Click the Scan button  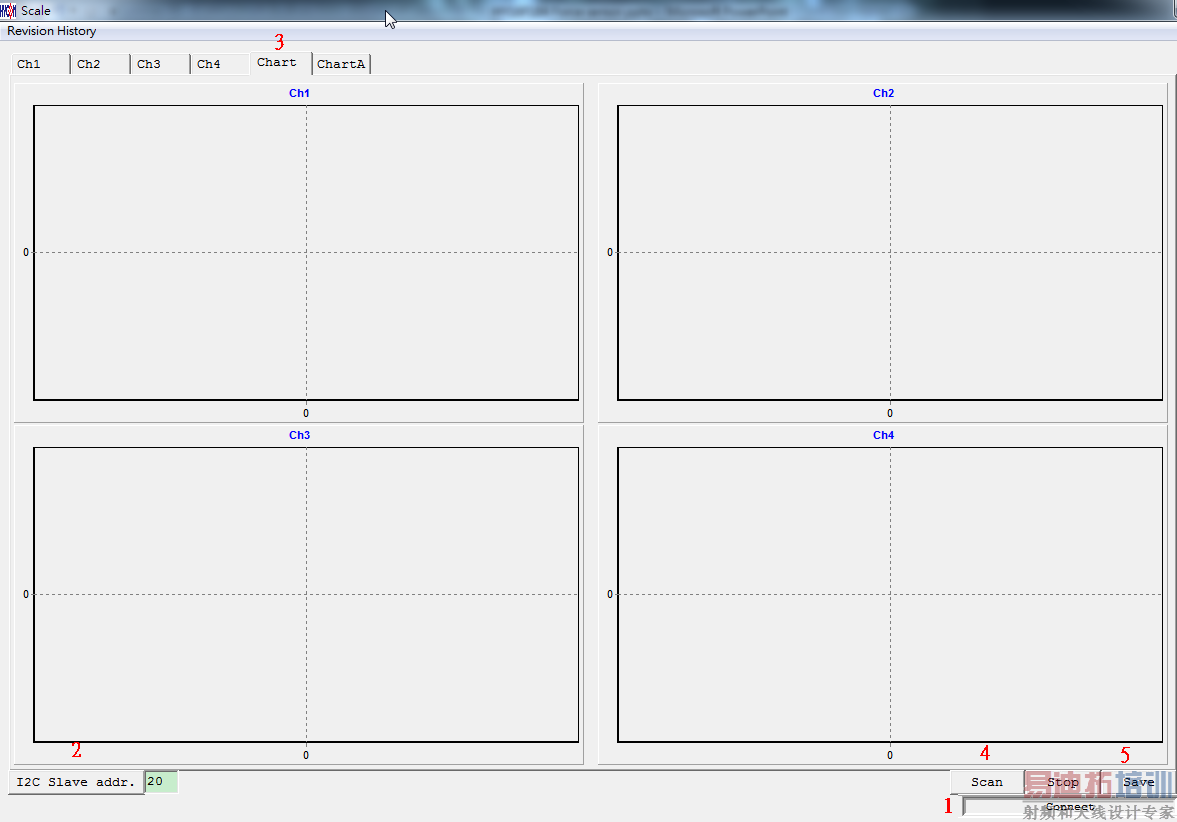[x=987, y=781]
